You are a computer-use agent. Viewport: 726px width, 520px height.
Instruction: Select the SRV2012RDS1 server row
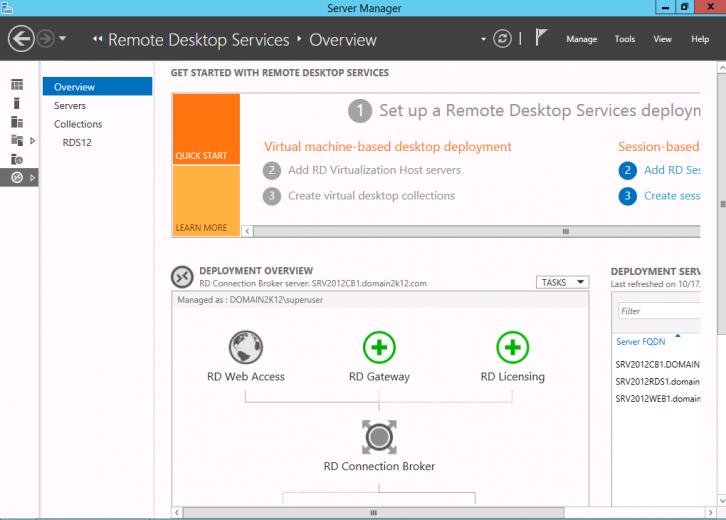tap(657, 382)
